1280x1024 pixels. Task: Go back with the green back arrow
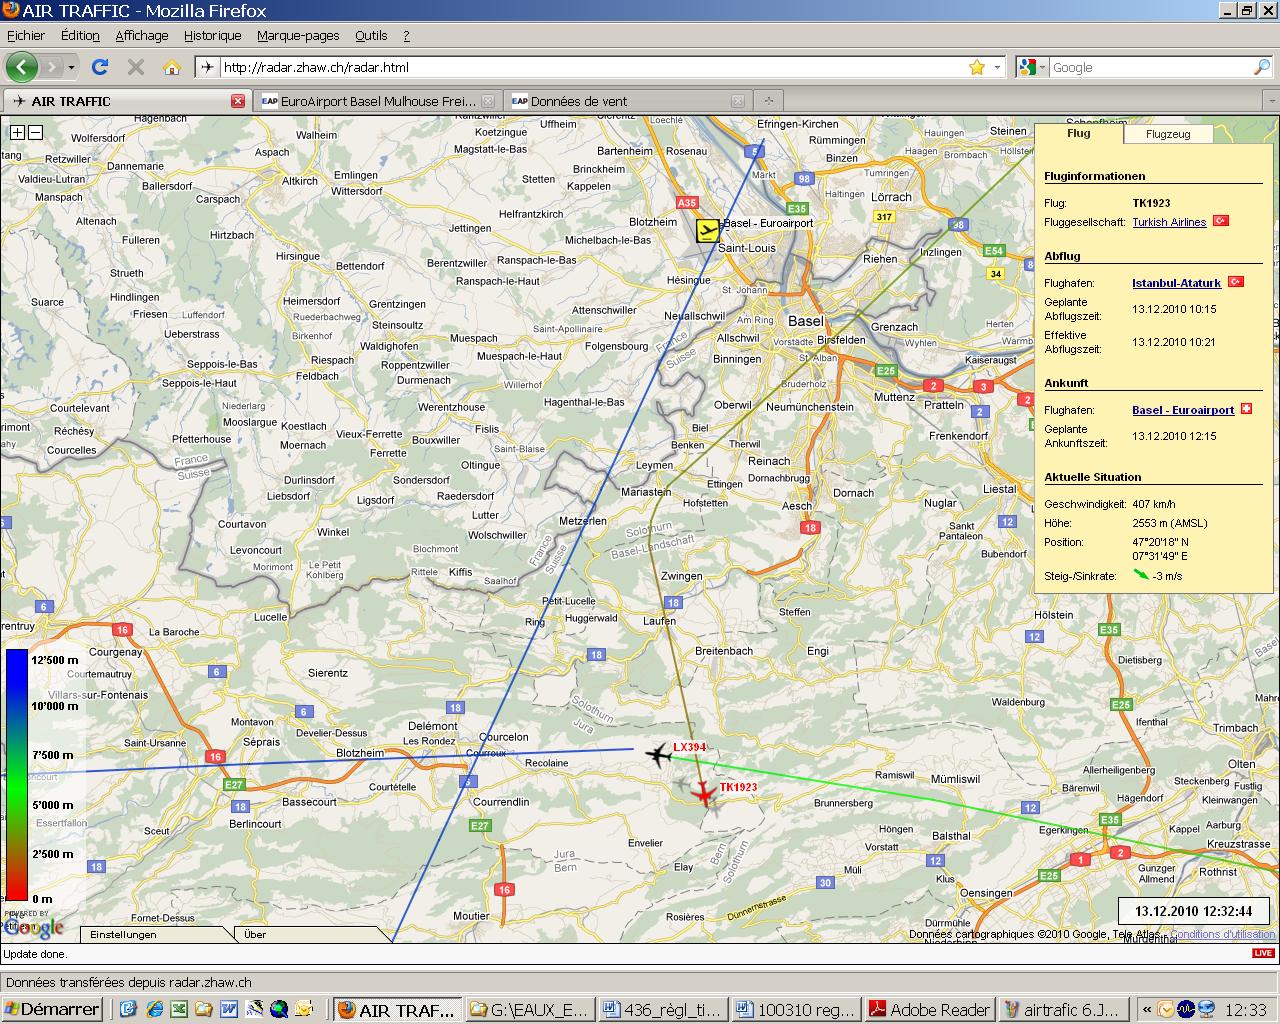[x=22, y=67]
